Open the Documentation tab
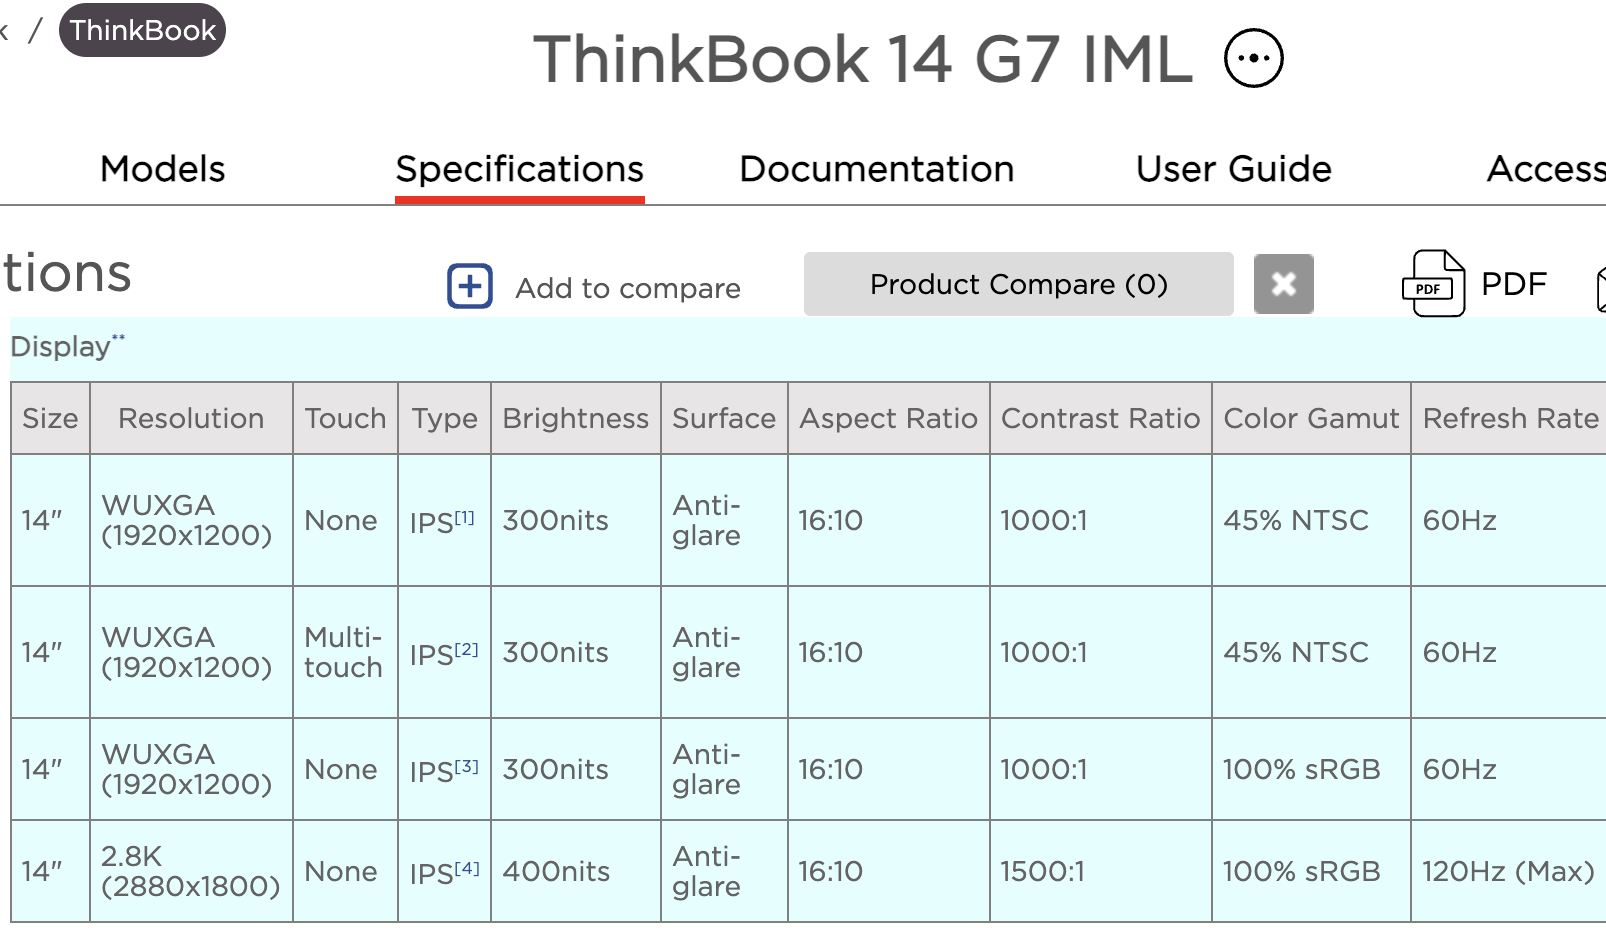The height and width of the screenshot is (936, 1606). tap(877, 169)
